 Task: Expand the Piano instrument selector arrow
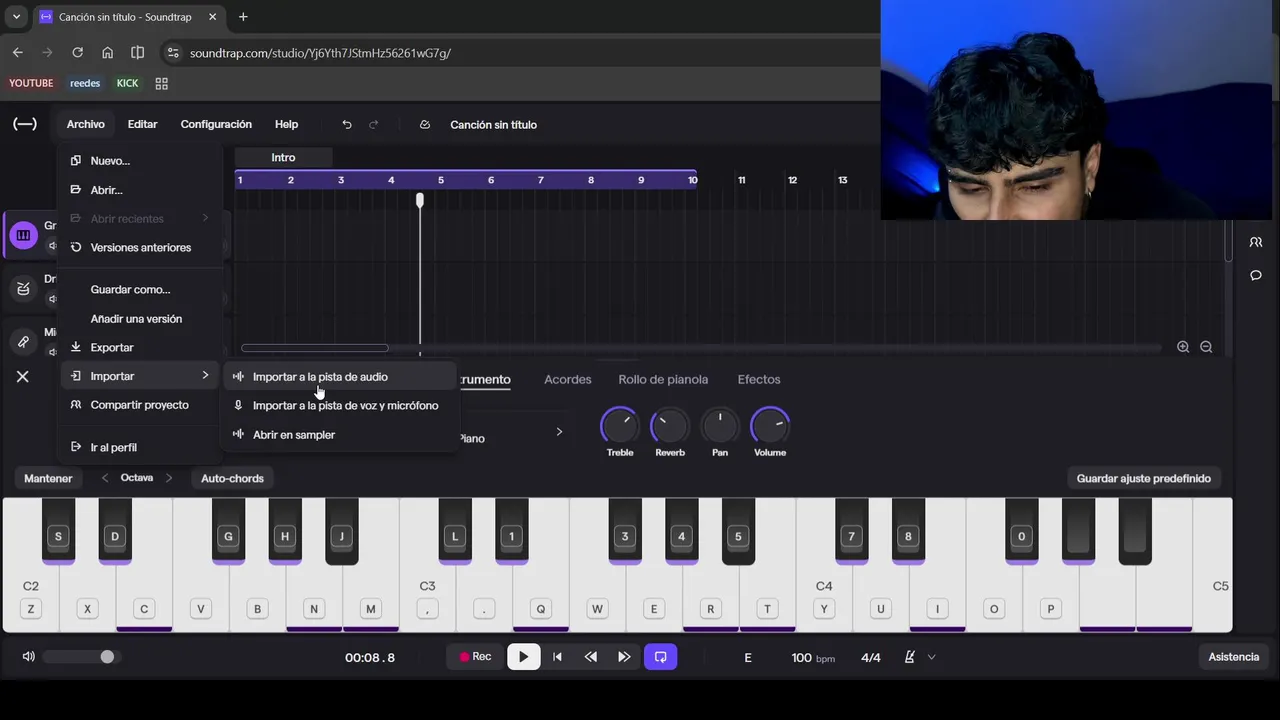(x=559, y=432)
